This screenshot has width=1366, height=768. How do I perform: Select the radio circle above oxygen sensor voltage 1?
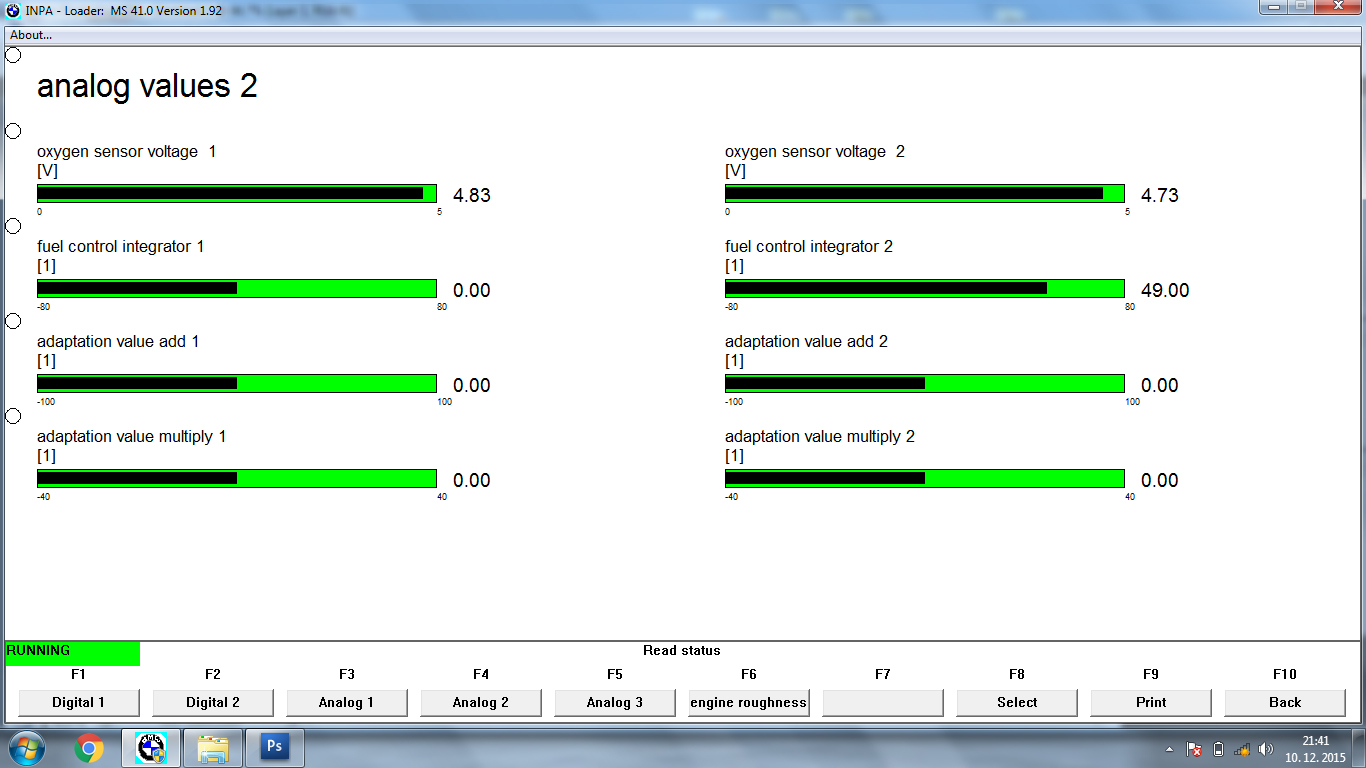click(13, 131)
